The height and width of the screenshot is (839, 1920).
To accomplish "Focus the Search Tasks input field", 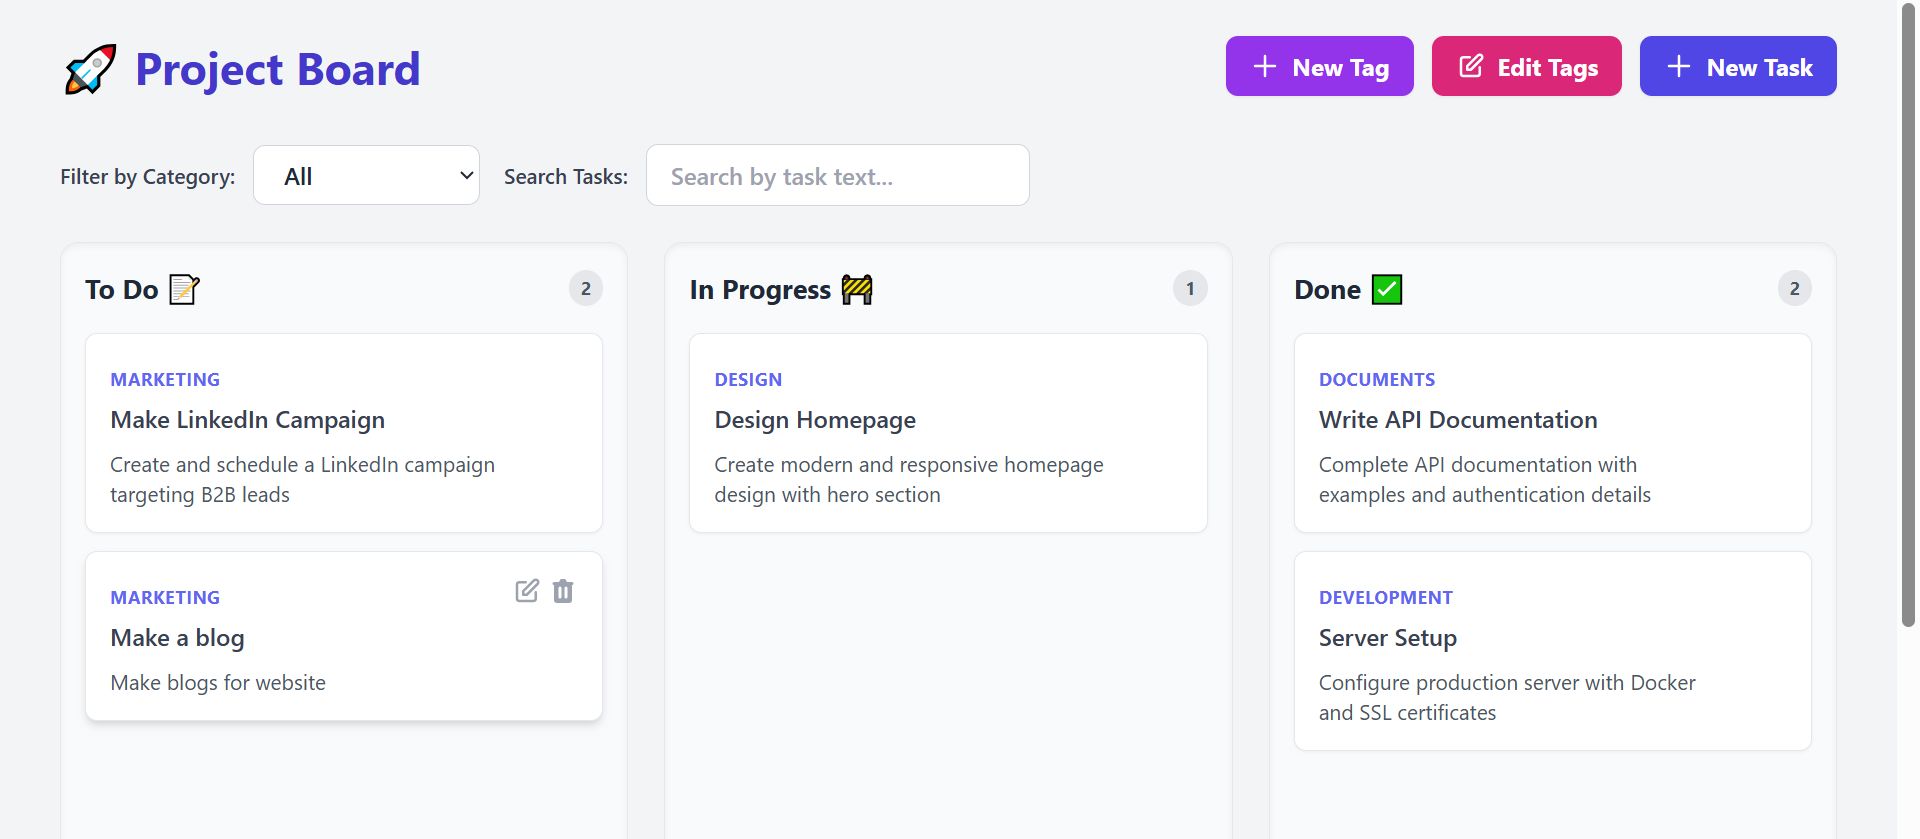I will tap(837, 176).
